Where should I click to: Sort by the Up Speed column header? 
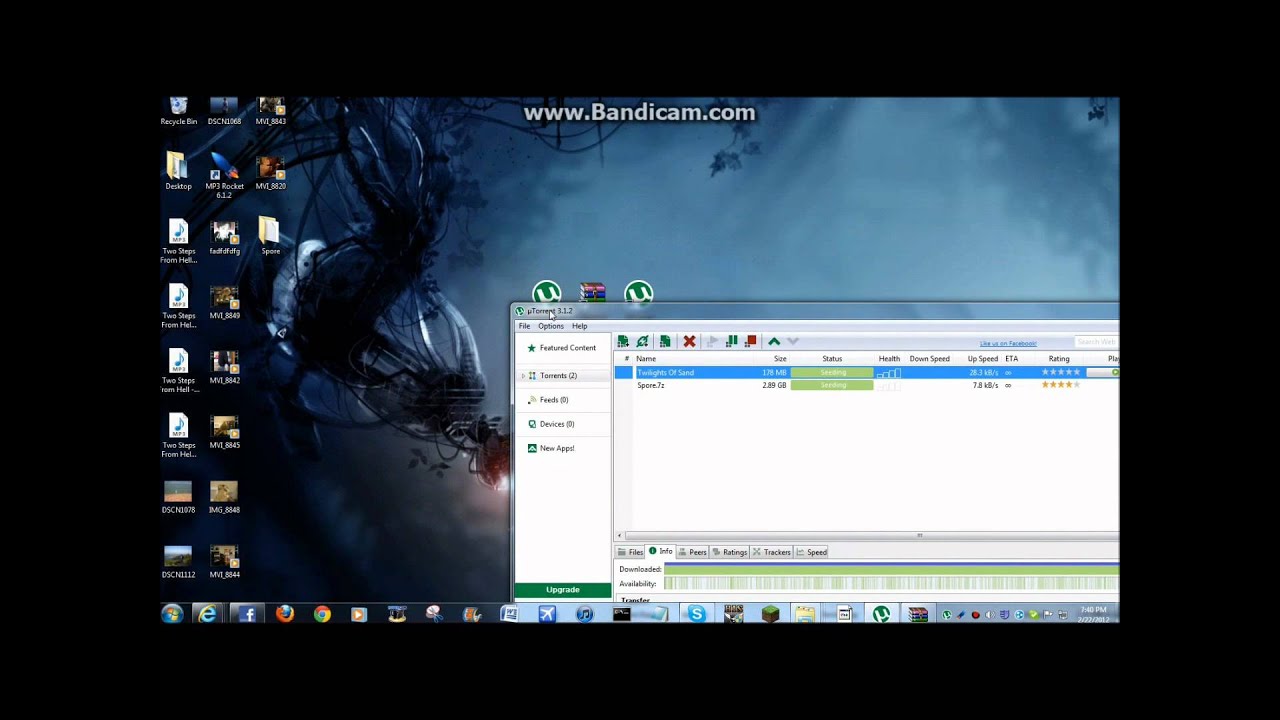coord(982,359)
